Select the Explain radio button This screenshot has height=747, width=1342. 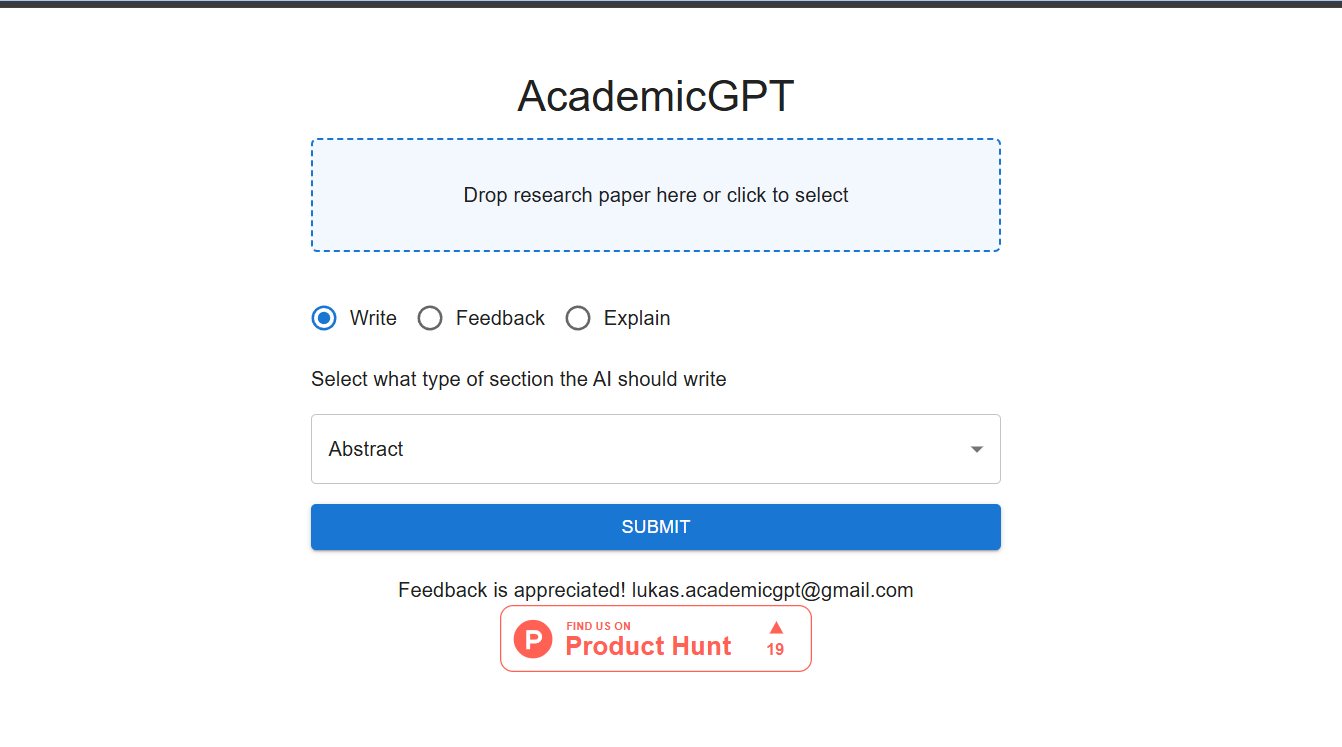click(578, 318)
